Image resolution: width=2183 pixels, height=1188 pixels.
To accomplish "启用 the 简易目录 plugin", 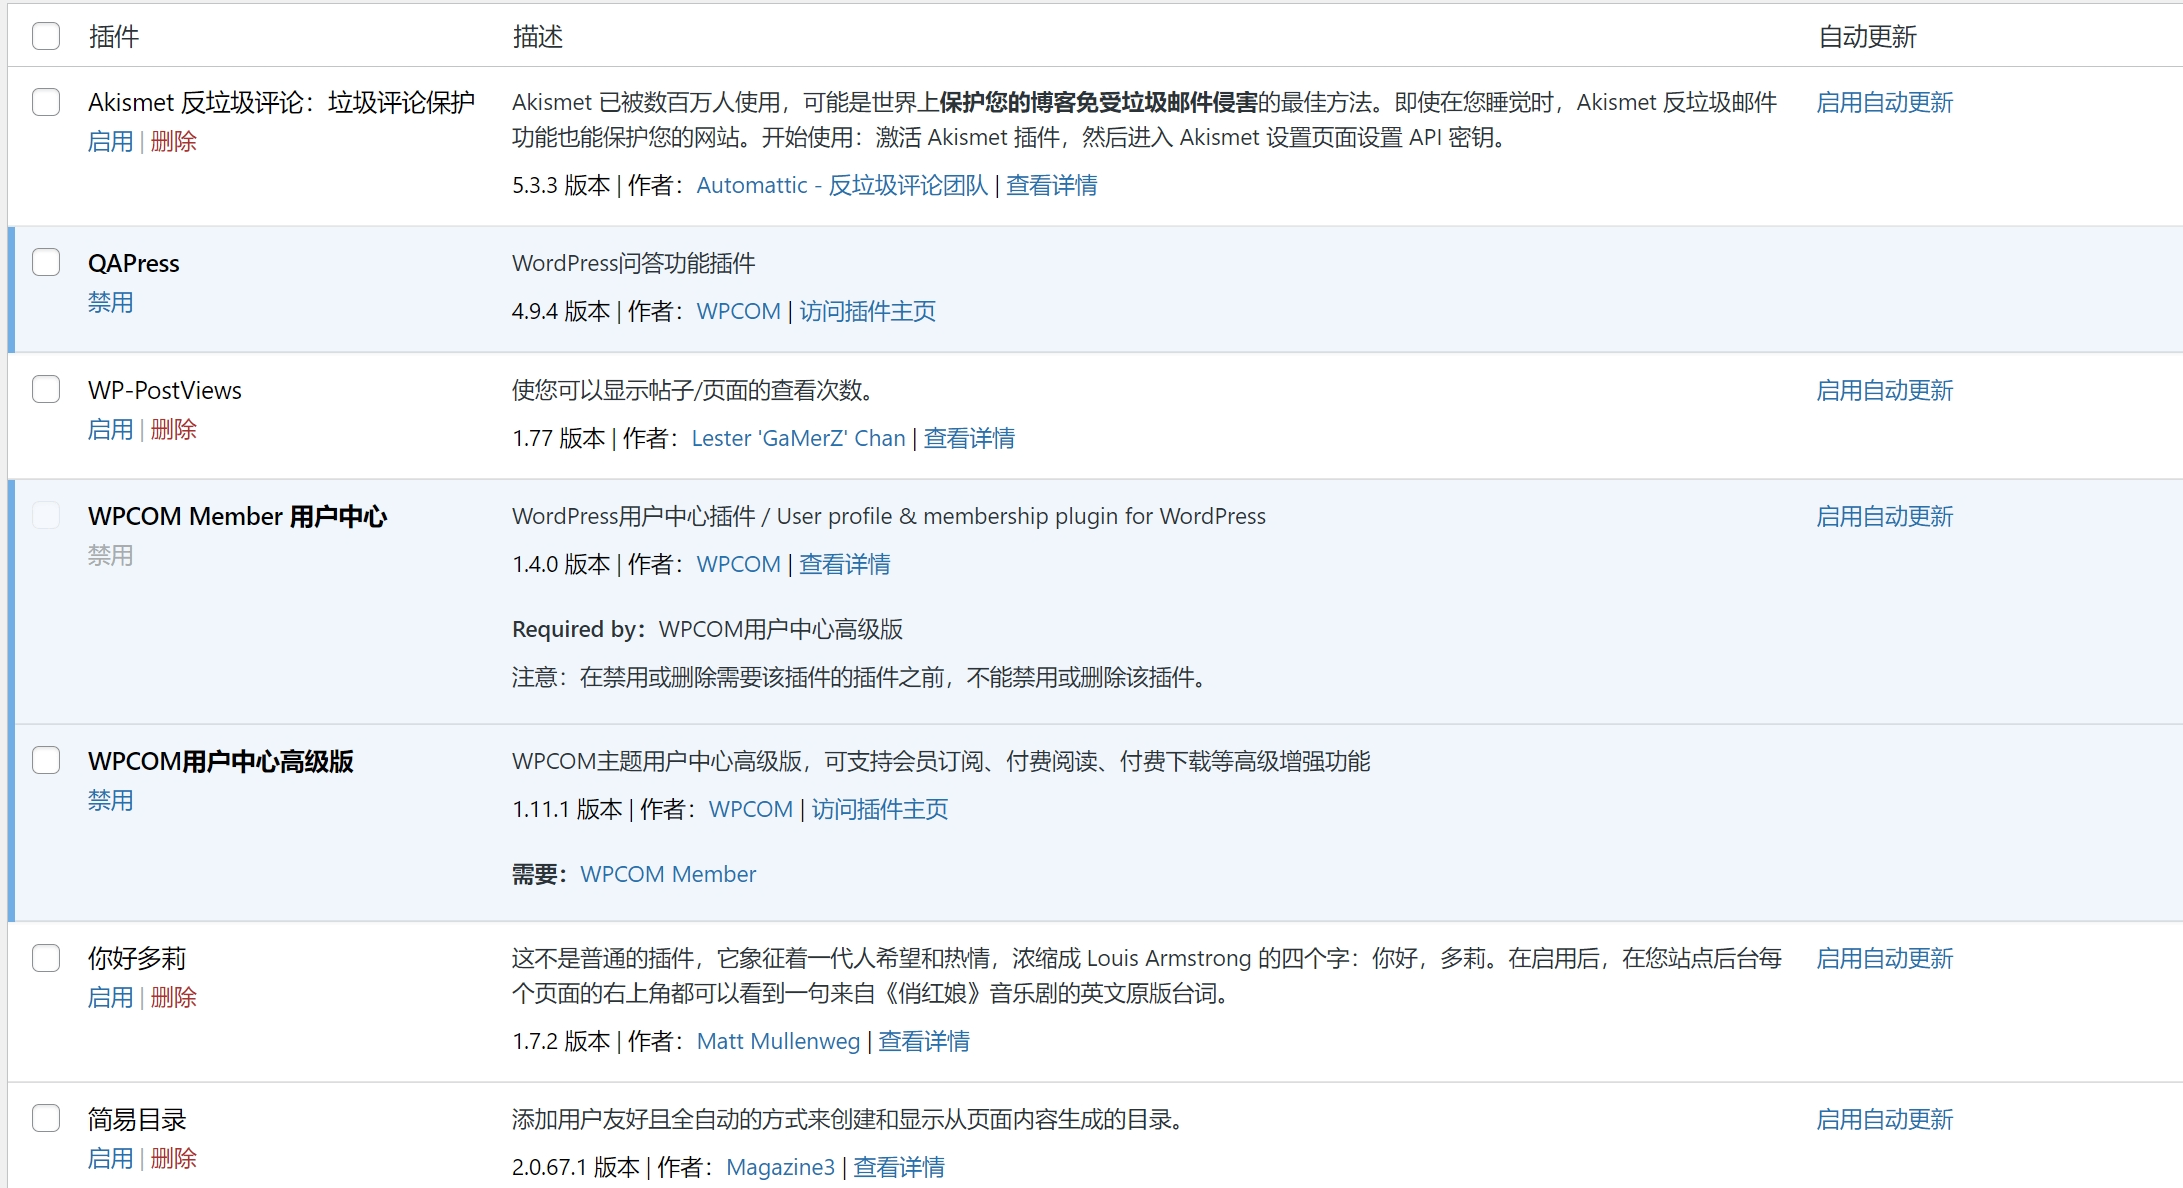I will pyautogui.click(x=110, y=1157).
